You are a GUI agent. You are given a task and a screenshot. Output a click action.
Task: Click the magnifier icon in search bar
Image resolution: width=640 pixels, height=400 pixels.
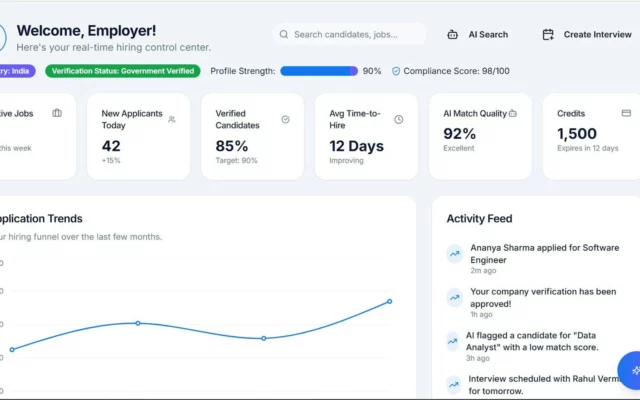284,34
